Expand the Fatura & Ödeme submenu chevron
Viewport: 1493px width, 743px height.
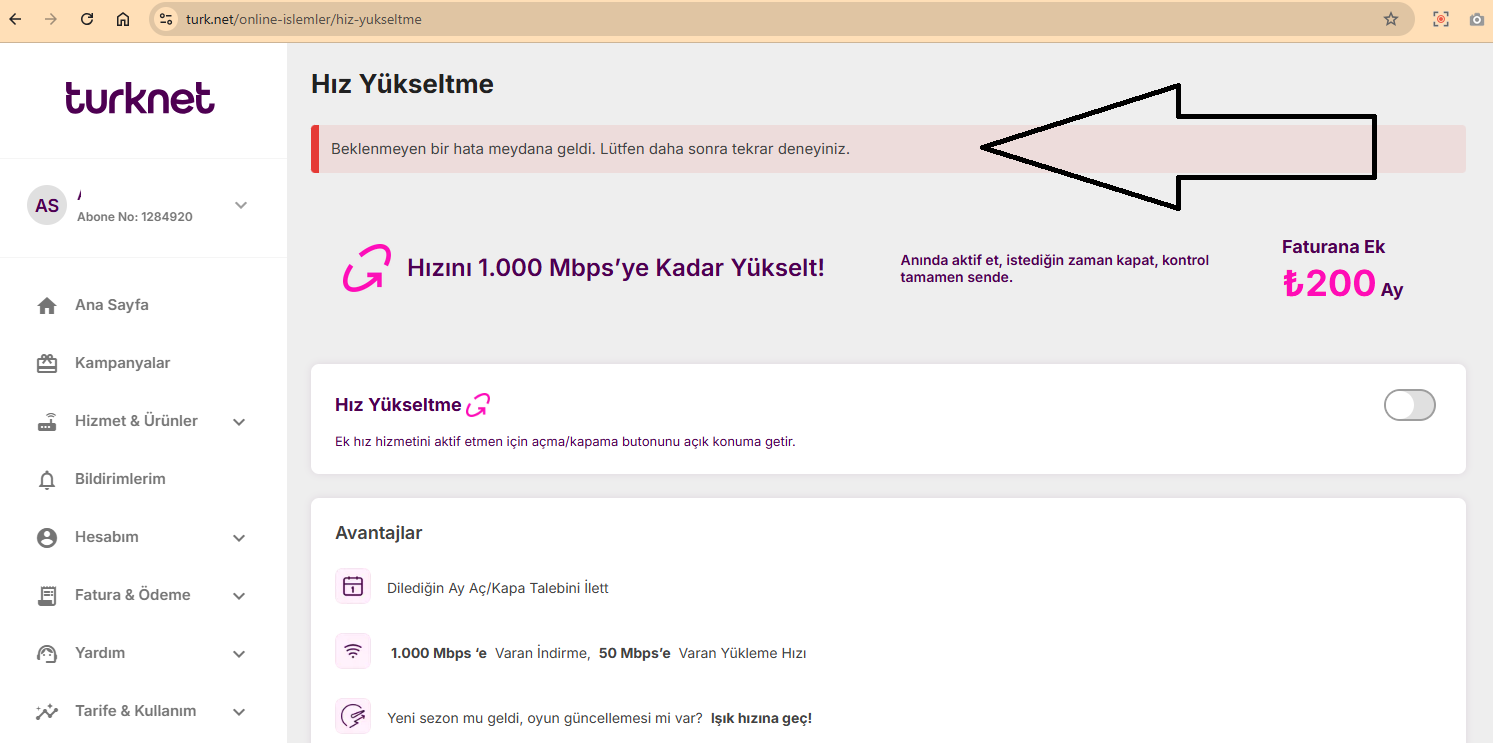[x=239, y=596]
